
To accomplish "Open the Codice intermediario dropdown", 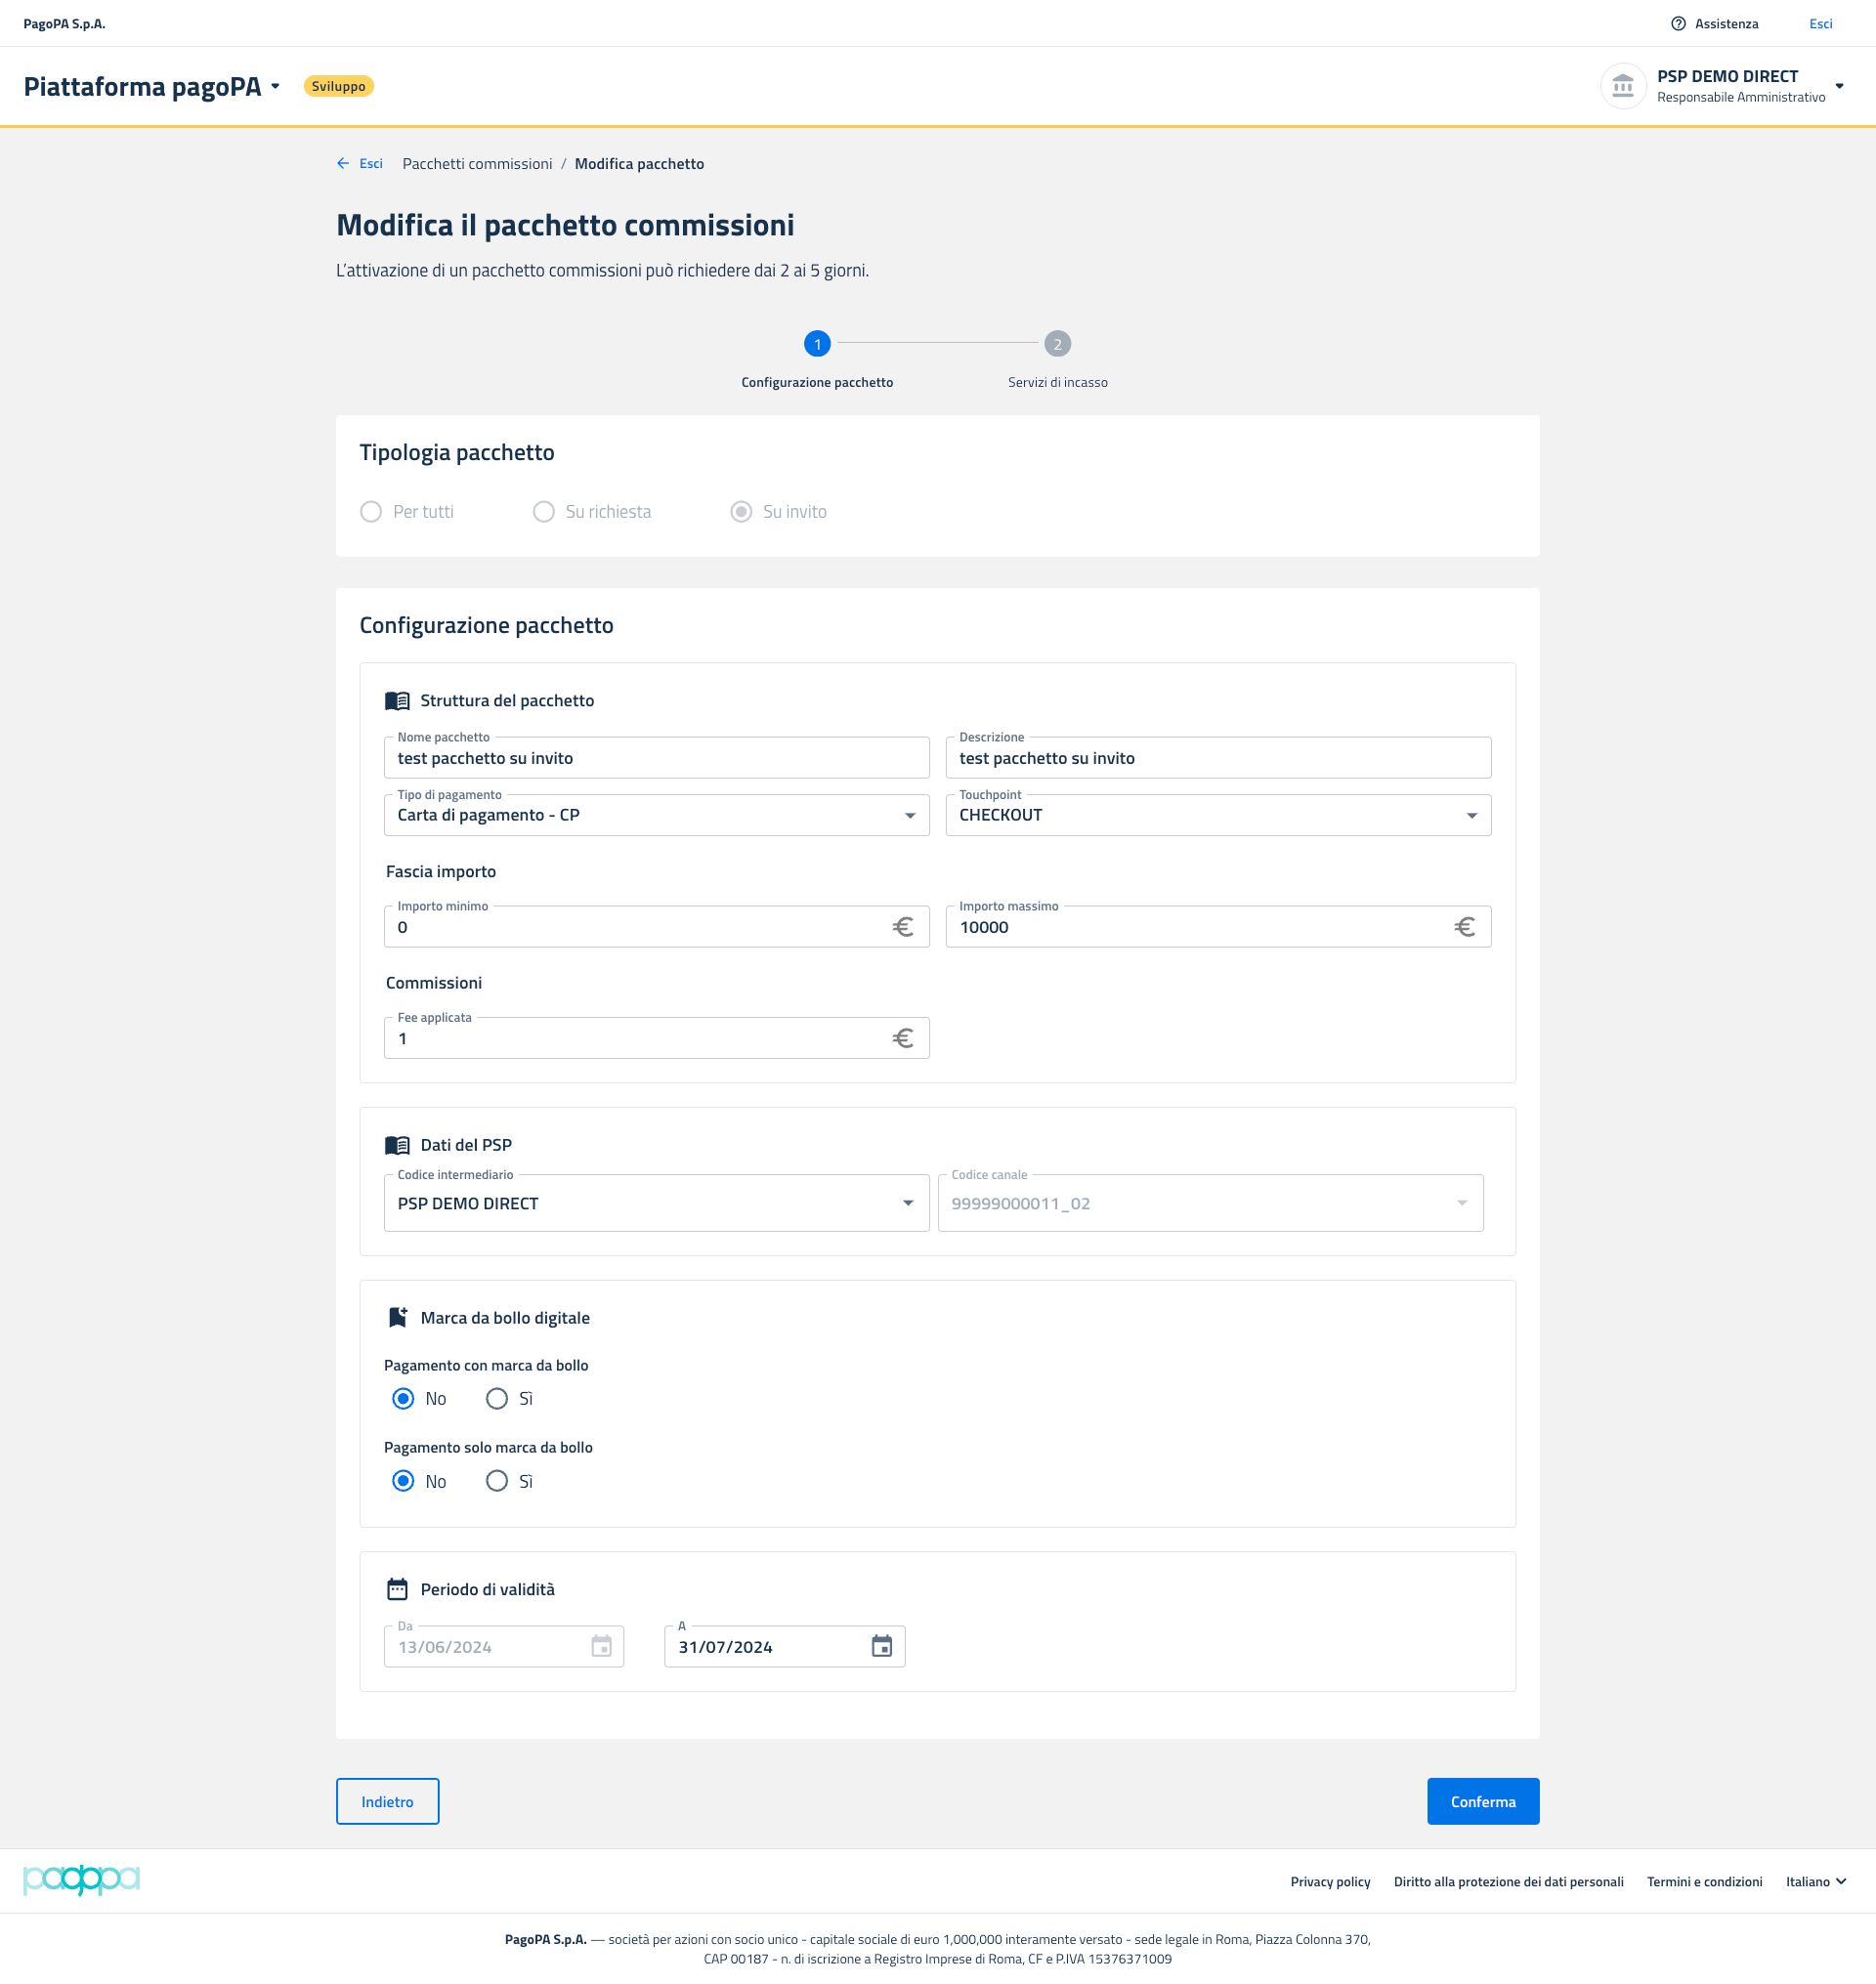I will click(x=656, y=1203).
